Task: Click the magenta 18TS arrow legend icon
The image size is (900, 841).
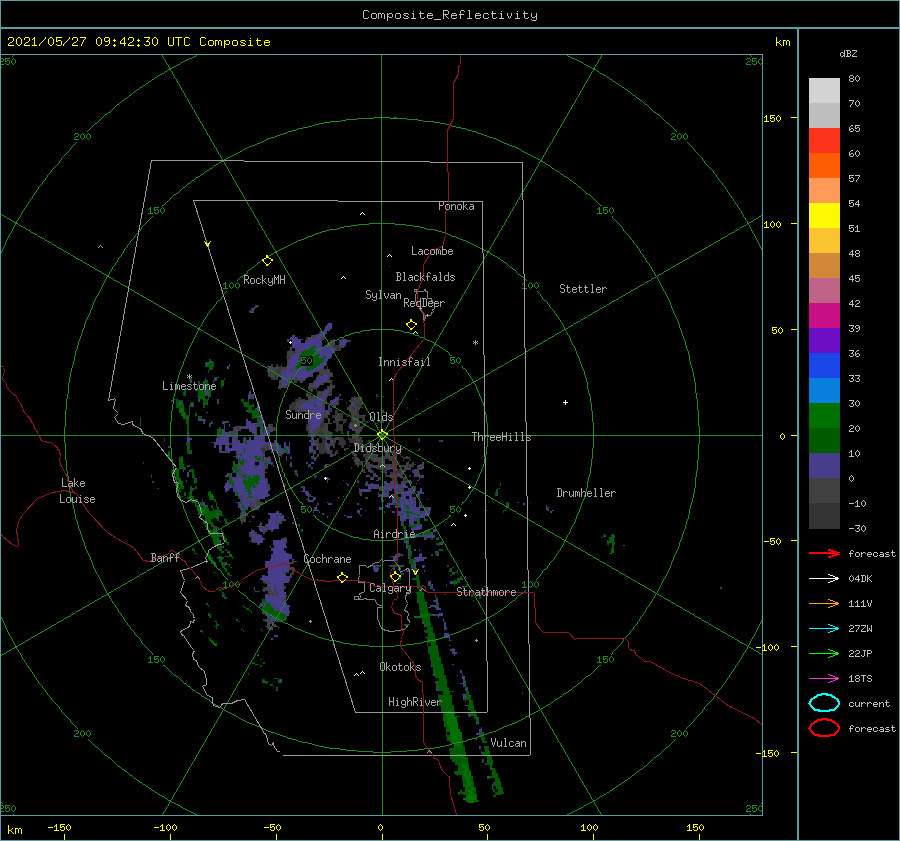Action: click(824, 679)
